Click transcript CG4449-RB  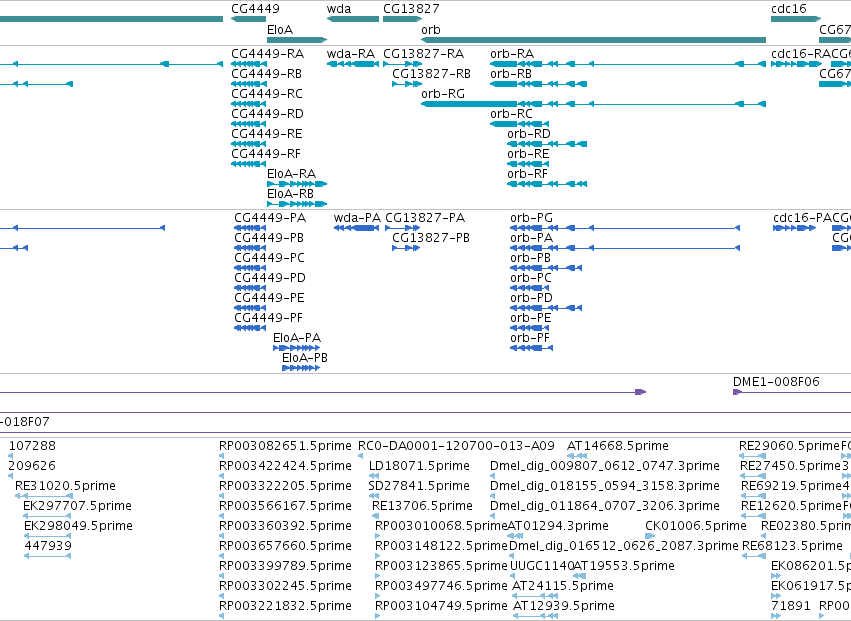click(249, 84)
